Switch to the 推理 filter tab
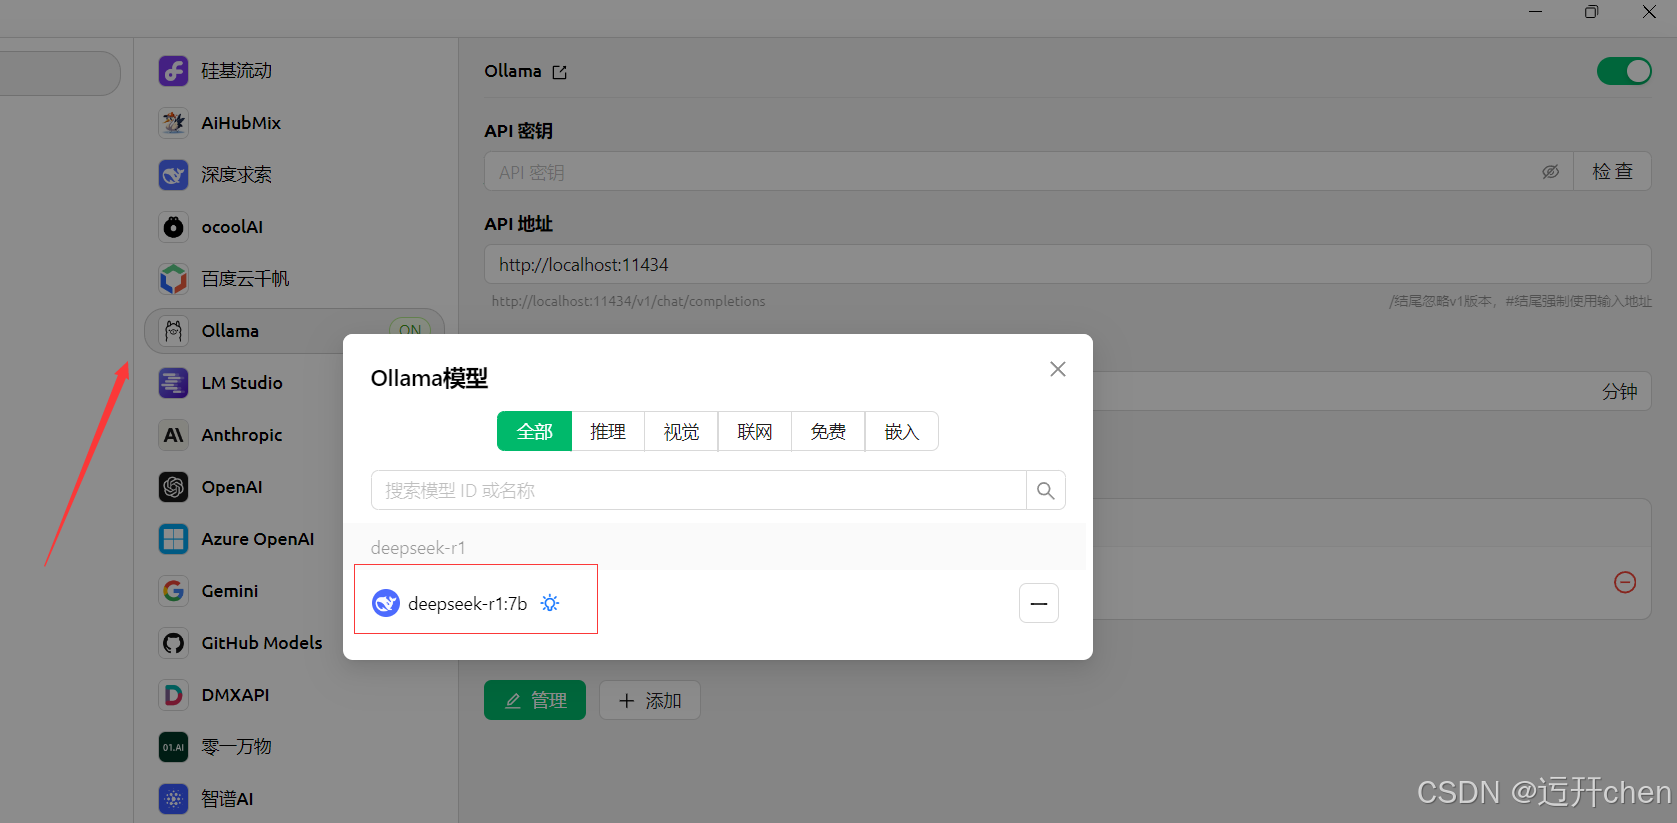Viewport: 1677px width, 823px height. (608, 431)
